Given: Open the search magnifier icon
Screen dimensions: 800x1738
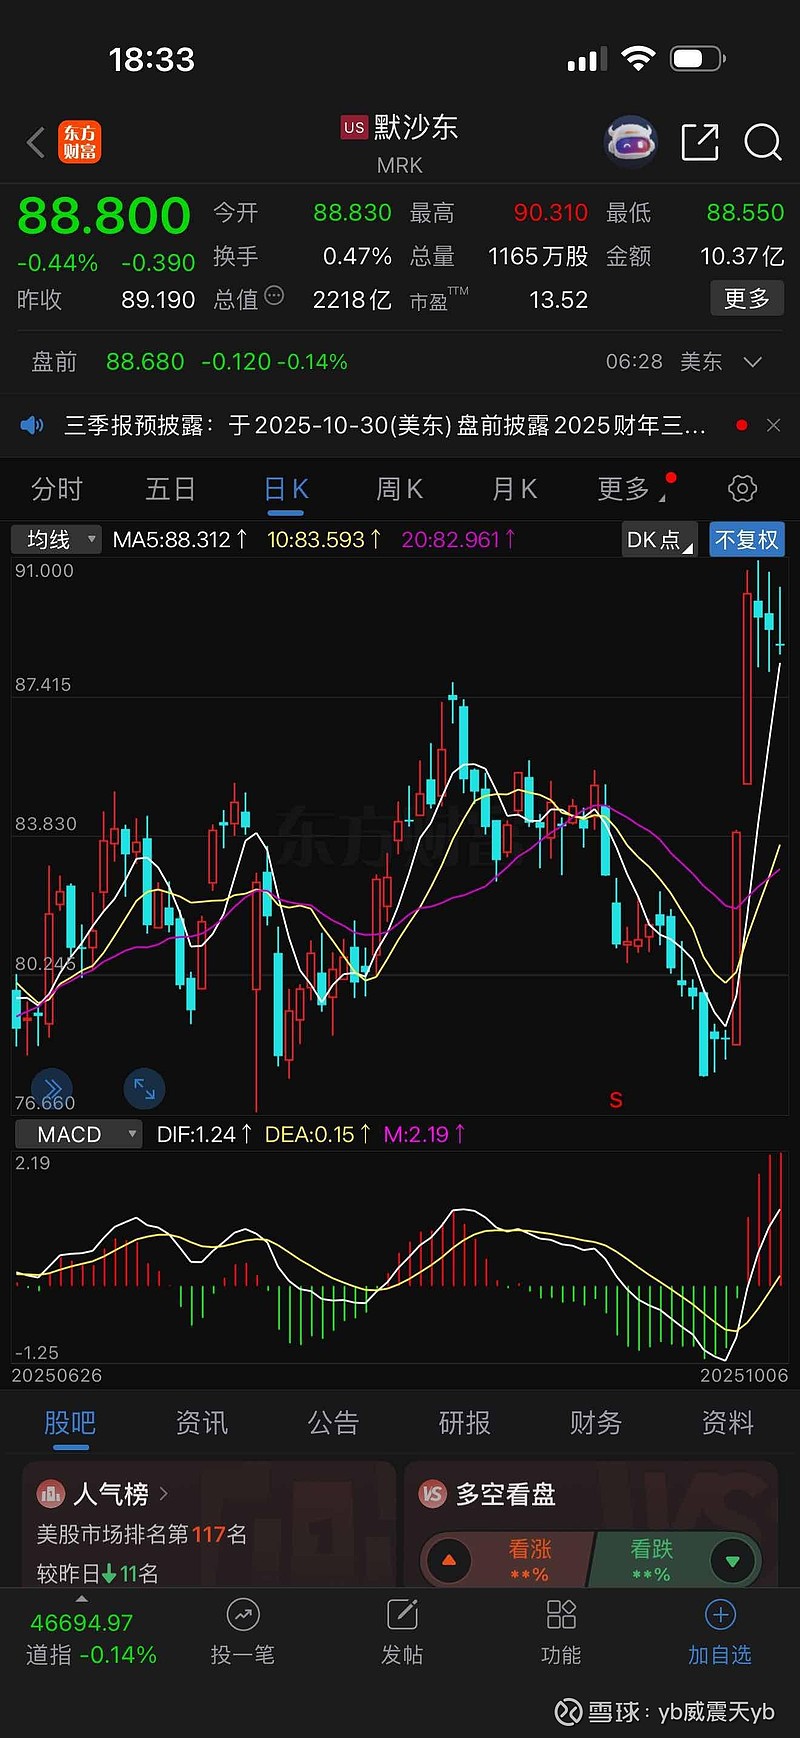Looking at the screenshot, I should [763, 142].
